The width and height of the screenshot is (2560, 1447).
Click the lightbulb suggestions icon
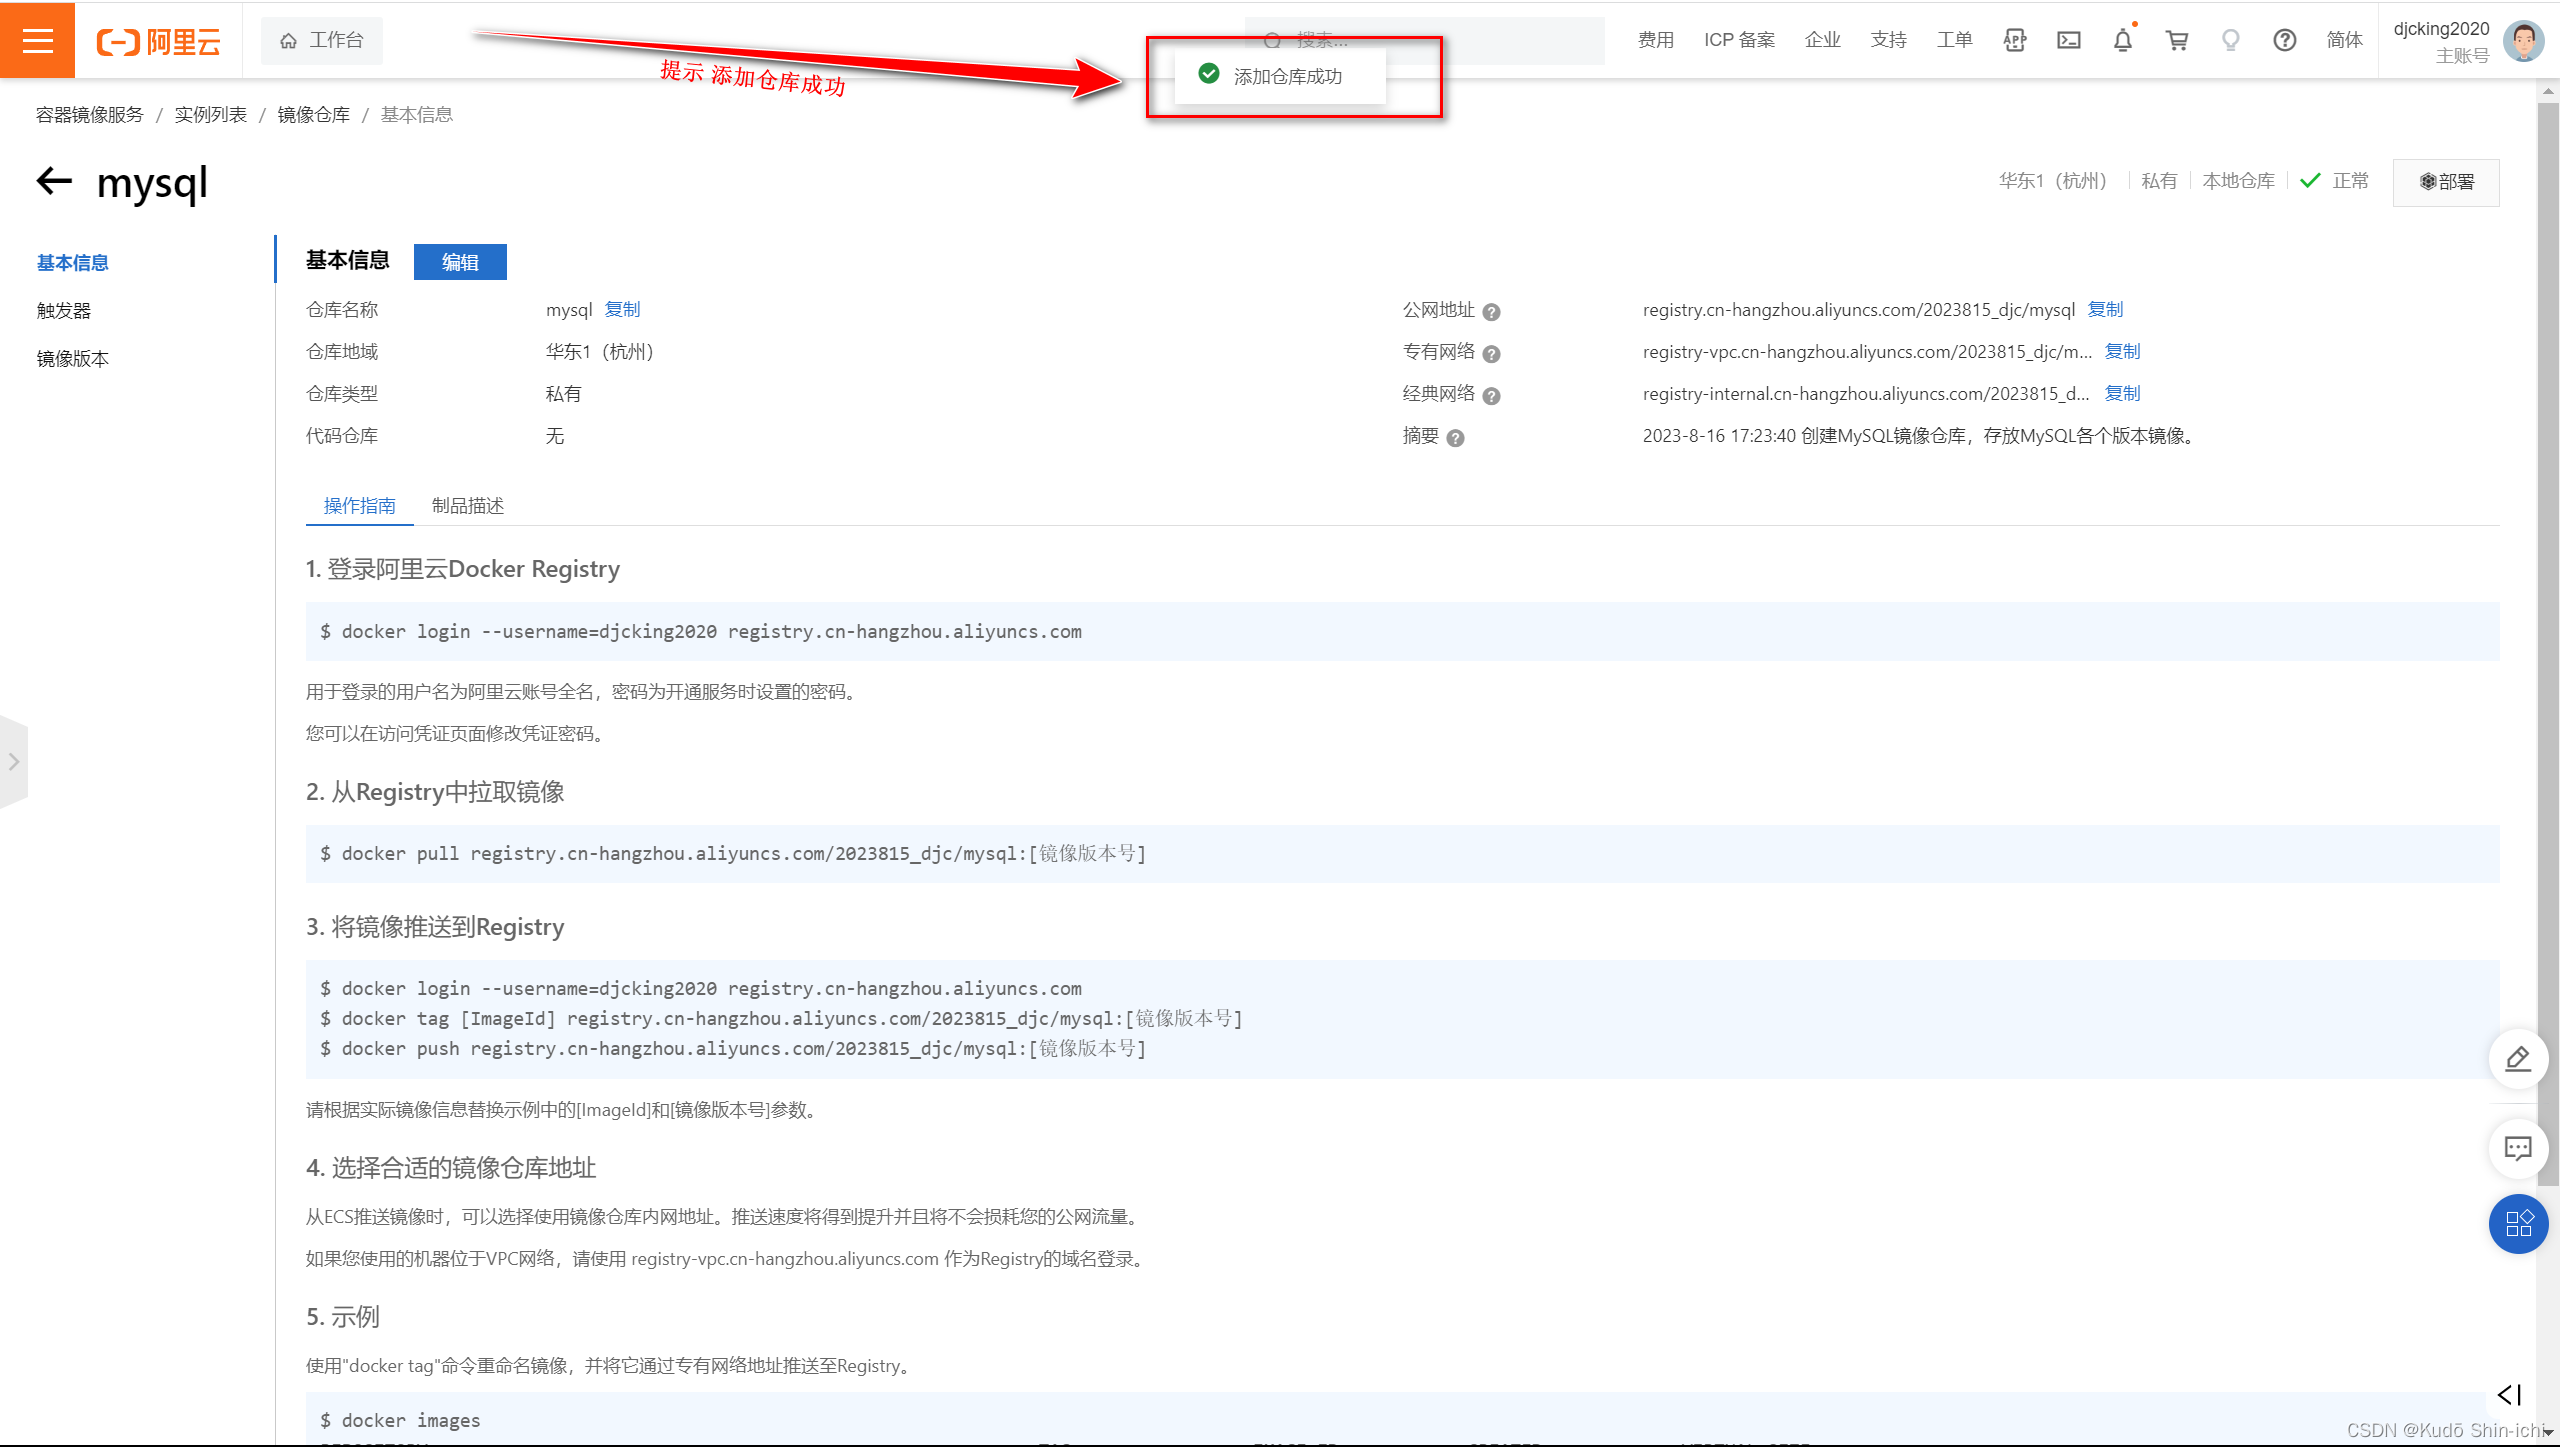[2231, 40]
